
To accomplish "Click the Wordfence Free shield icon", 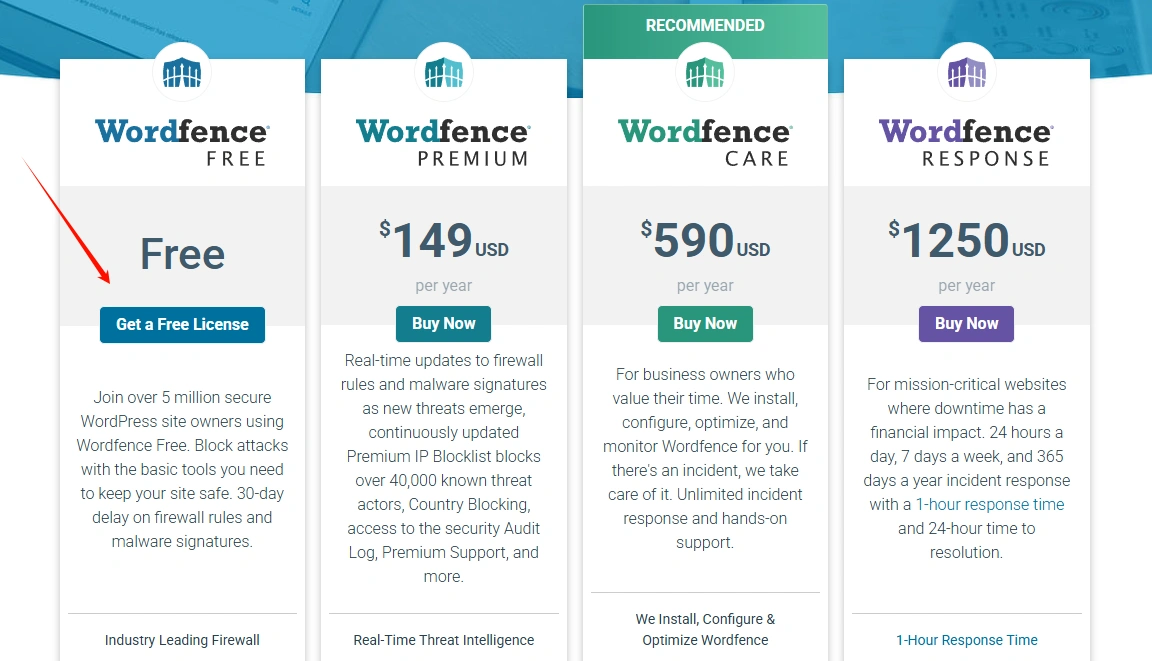I will [x=181, y=72].
